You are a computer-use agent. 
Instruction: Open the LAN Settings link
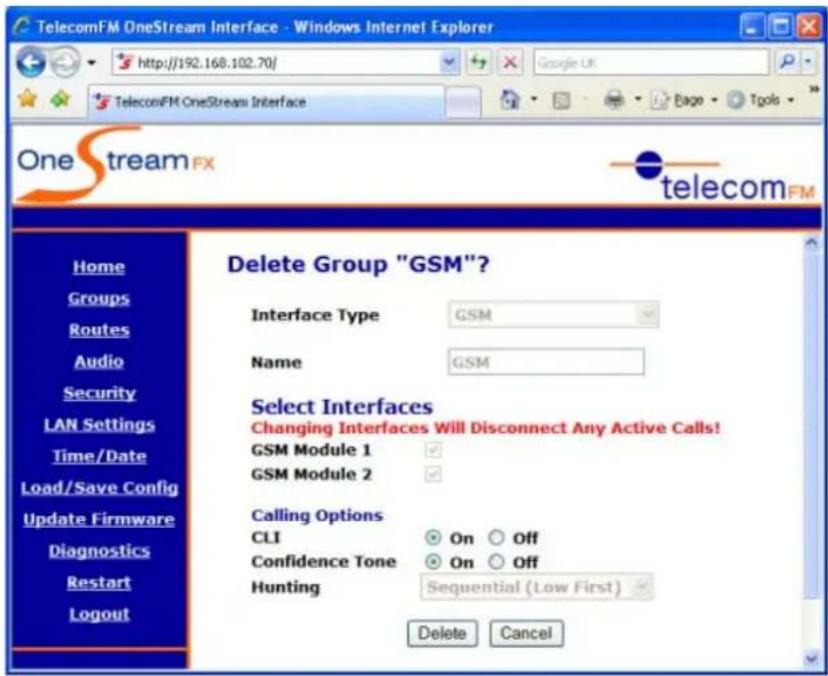pos(99,425)
